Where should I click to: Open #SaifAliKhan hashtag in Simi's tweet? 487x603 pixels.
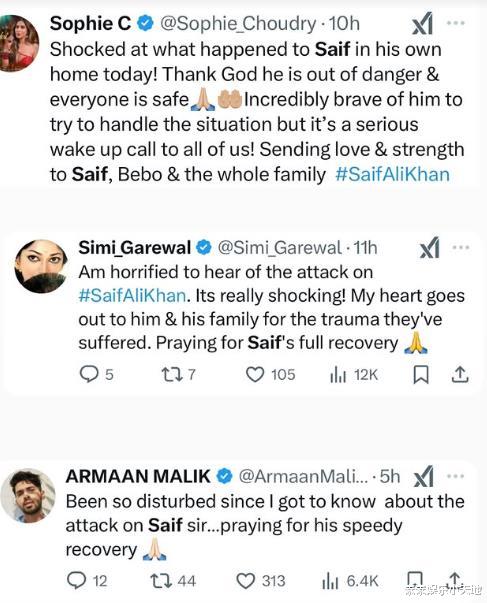coord(132,296)
